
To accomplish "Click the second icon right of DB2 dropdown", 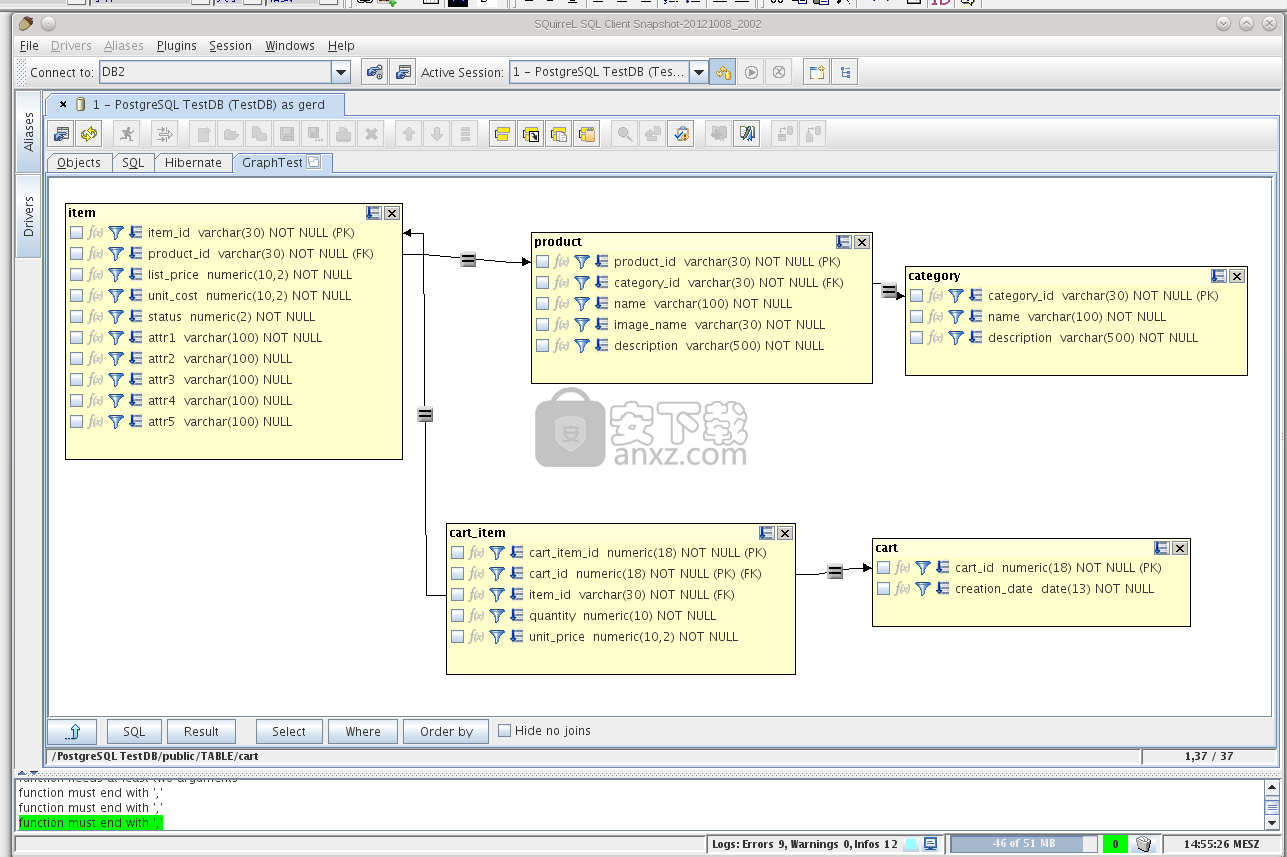I will [x=402, y=72].
